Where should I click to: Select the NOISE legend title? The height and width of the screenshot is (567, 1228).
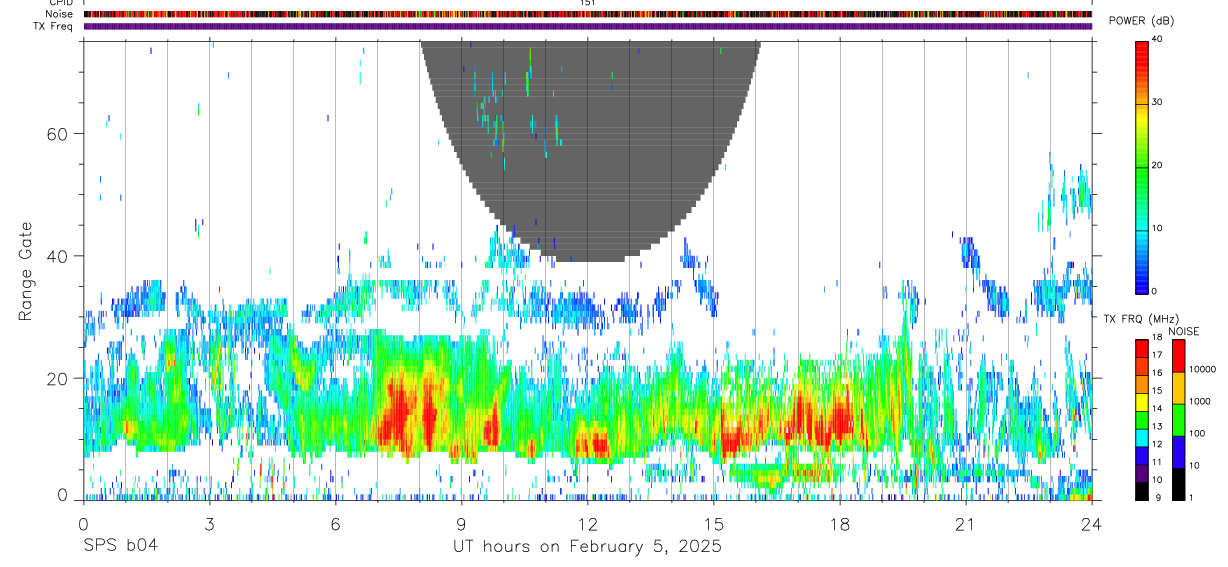[1185, 331]
